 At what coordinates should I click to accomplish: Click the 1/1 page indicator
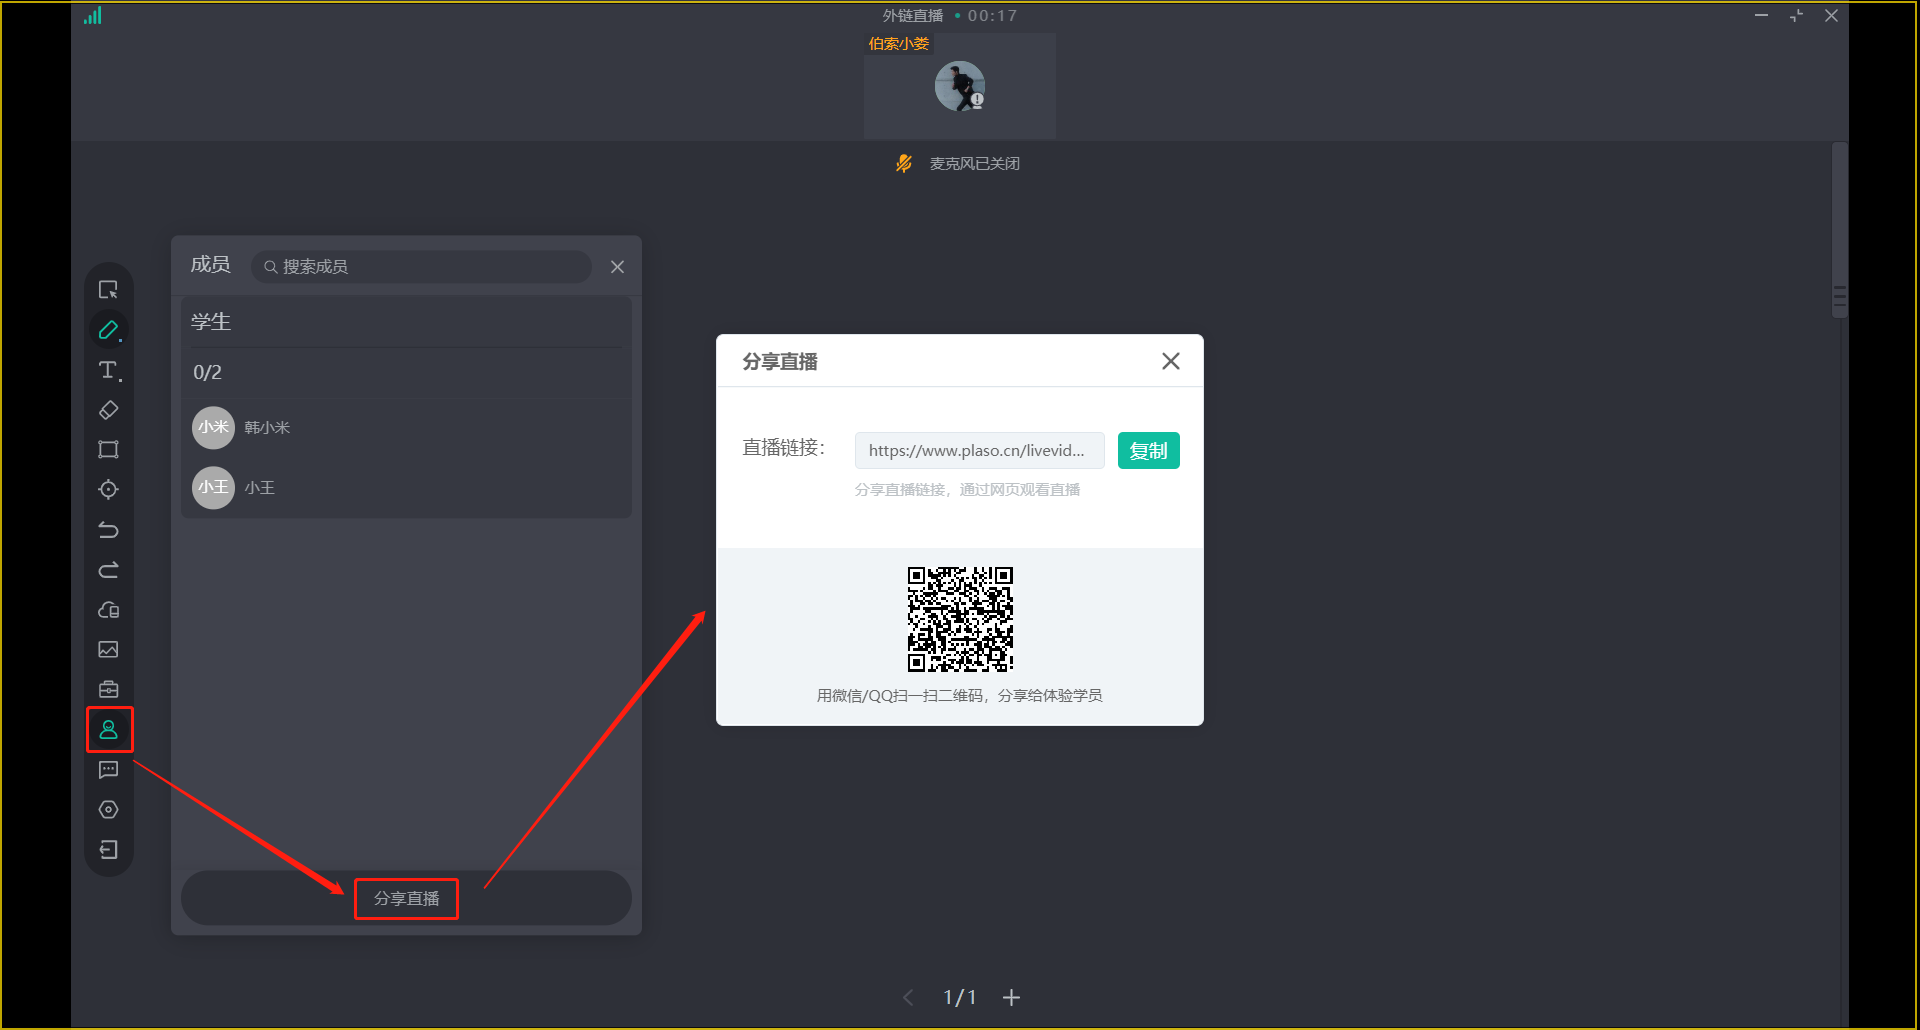point(959,998)
